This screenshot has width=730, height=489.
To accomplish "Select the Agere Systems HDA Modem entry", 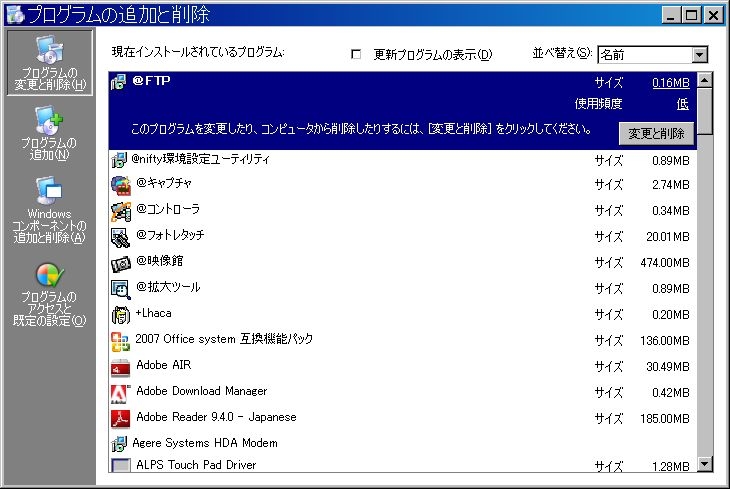I will [x=403, y=443].
